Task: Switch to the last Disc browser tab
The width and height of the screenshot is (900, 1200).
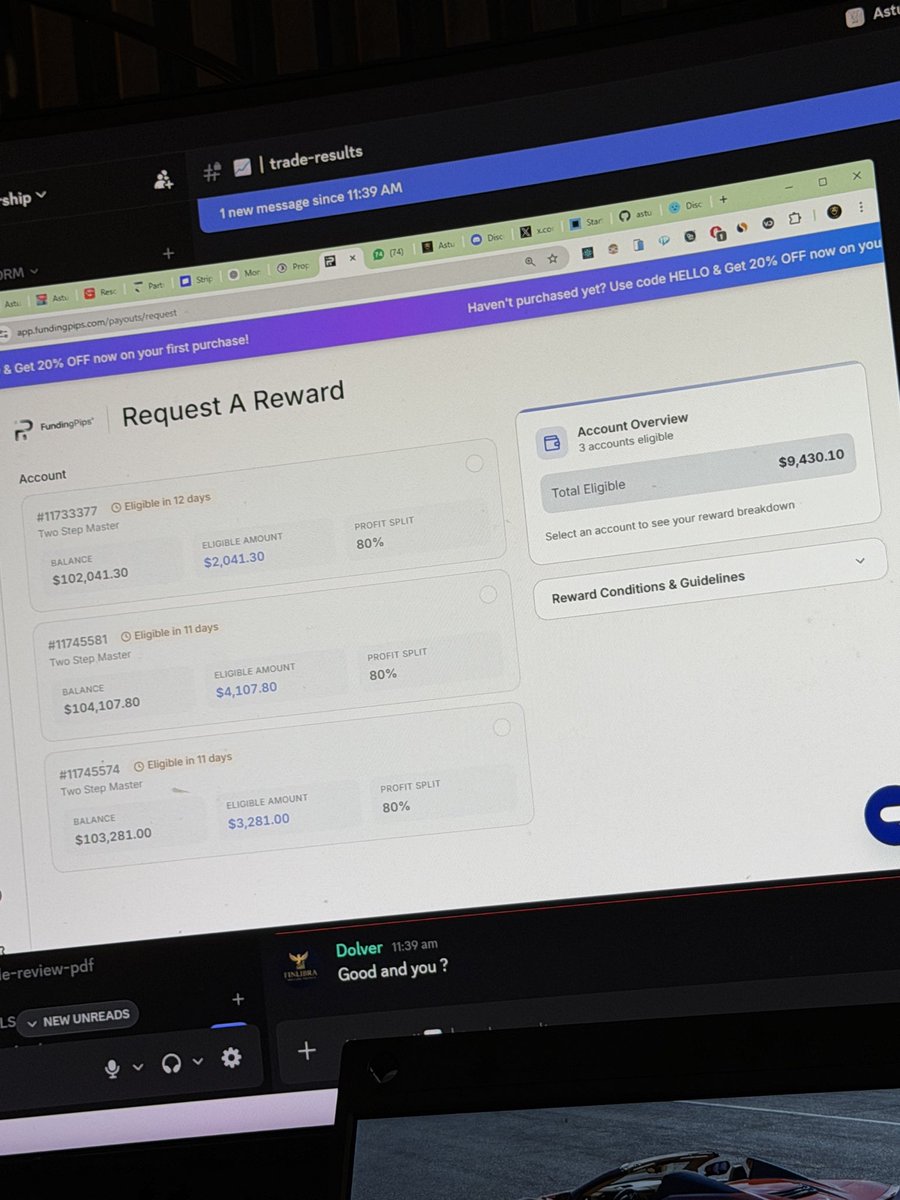Action: click(x=685, y=206)
